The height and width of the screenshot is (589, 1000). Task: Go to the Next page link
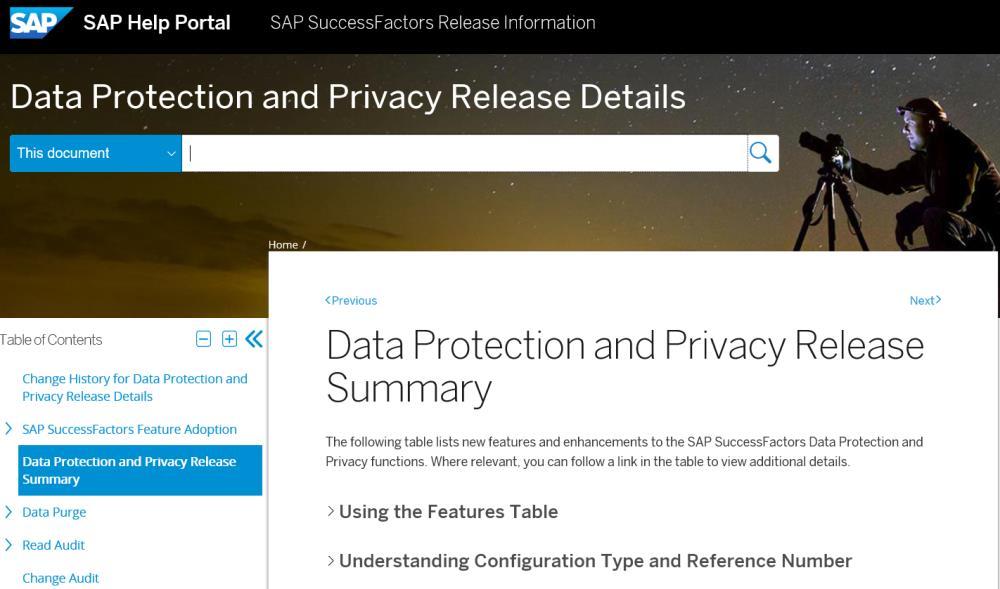pos(925,300)
